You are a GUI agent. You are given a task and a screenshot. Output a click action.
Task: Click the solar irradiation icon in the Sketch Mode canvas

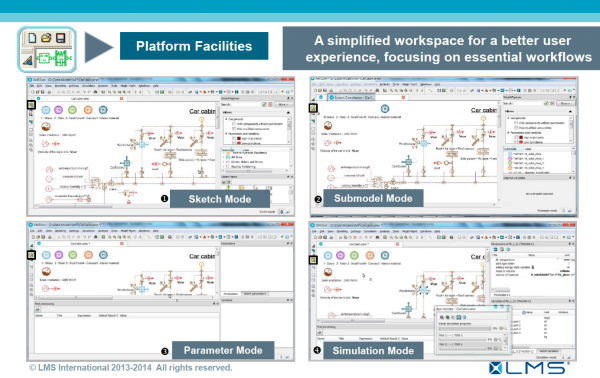[46, 127]
